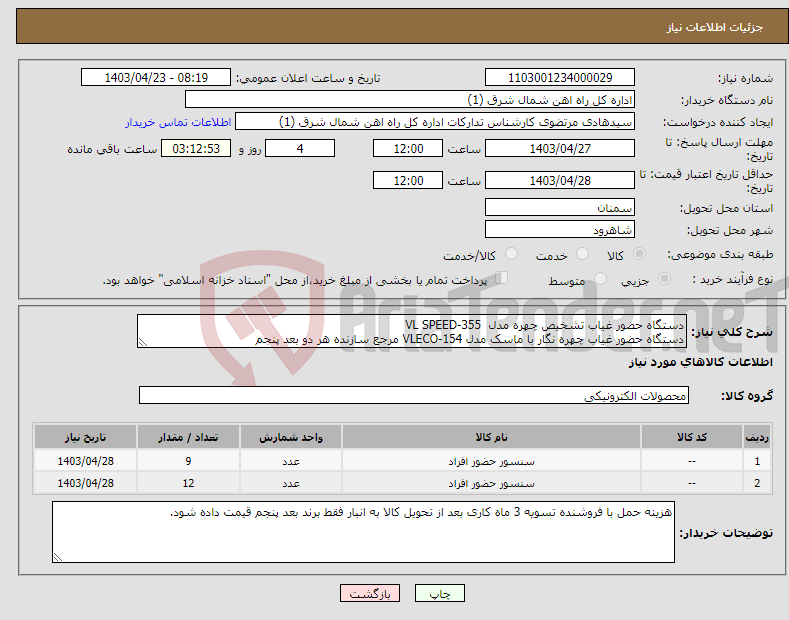Click the گروه کالا field محصولات الکترونیکی
This screenshot has width=789, height=620.
tap(414, 396)
